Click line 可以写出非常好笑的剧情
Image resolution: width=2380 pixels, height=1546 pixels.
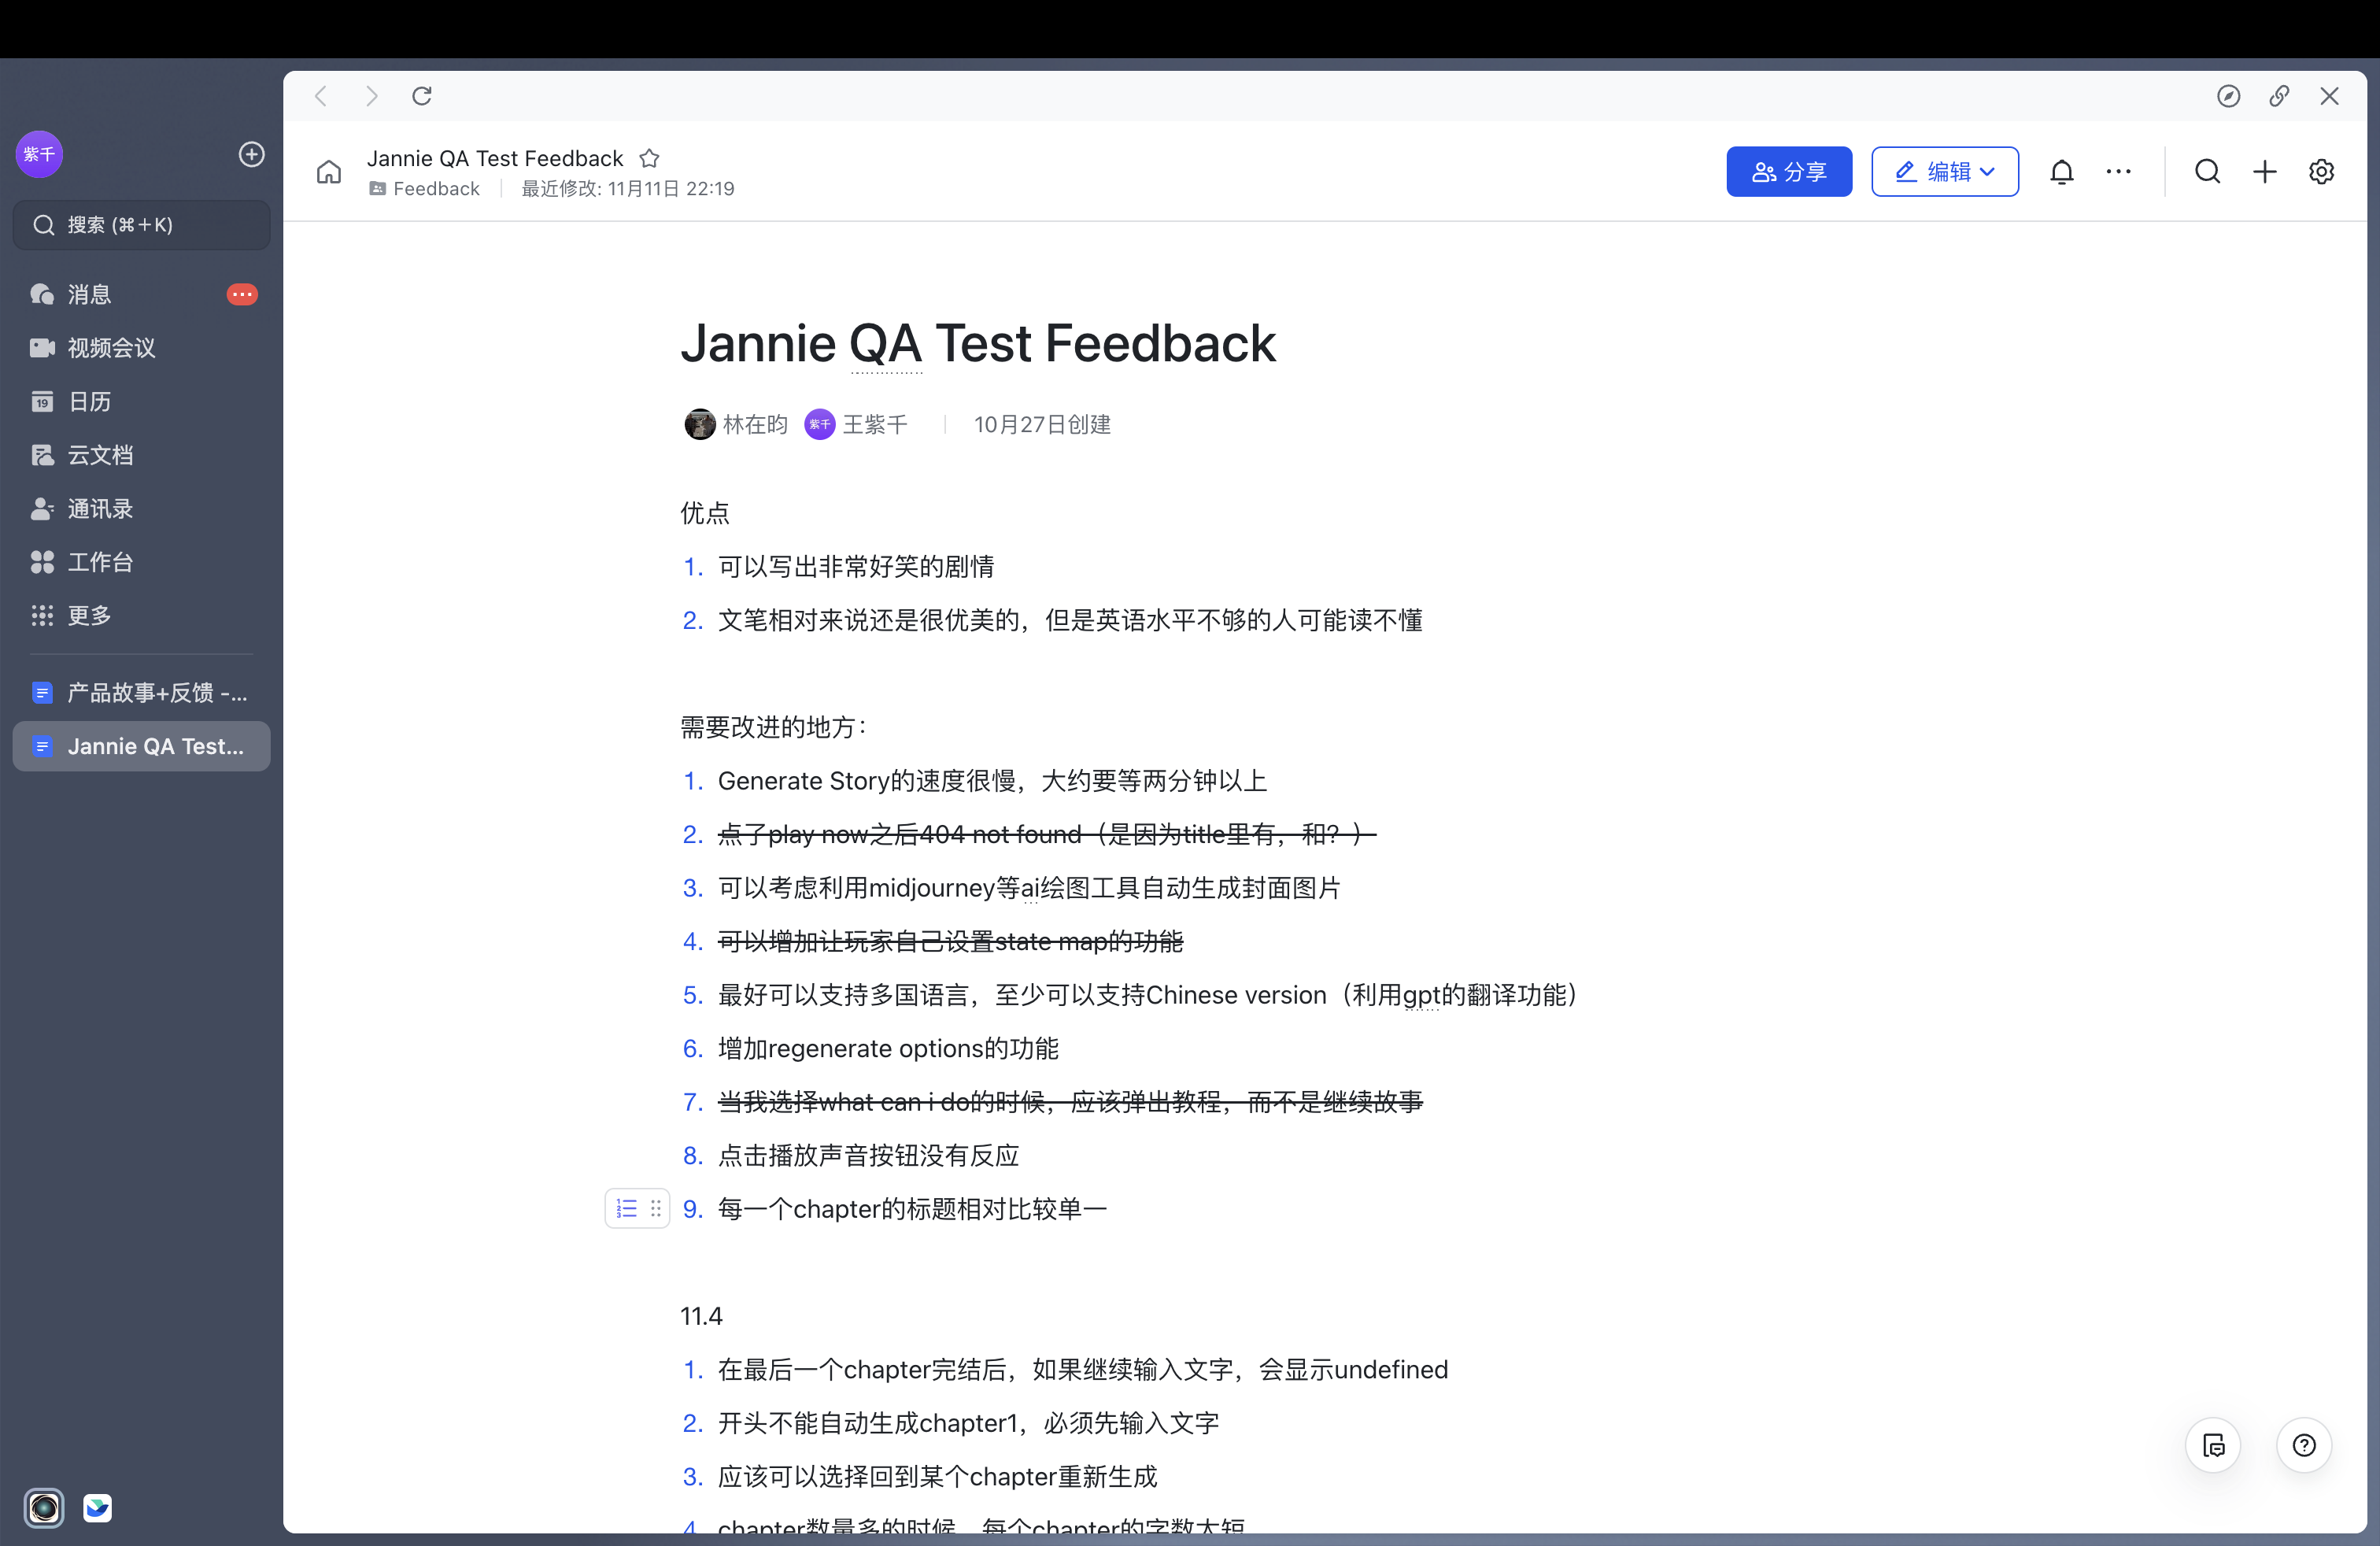[856, 567]
